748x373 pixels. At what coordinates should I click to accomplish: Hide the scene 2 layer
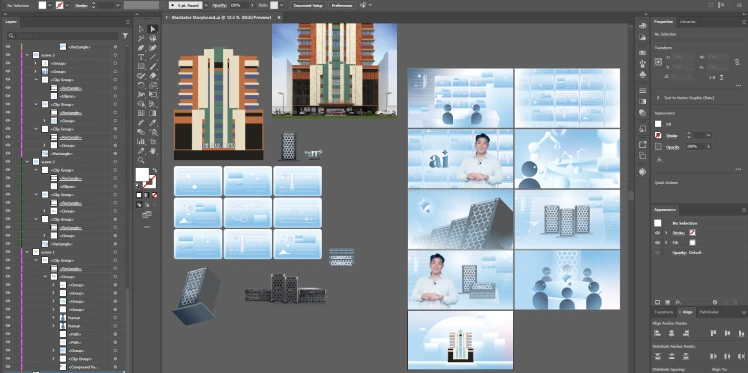point(8,162)
